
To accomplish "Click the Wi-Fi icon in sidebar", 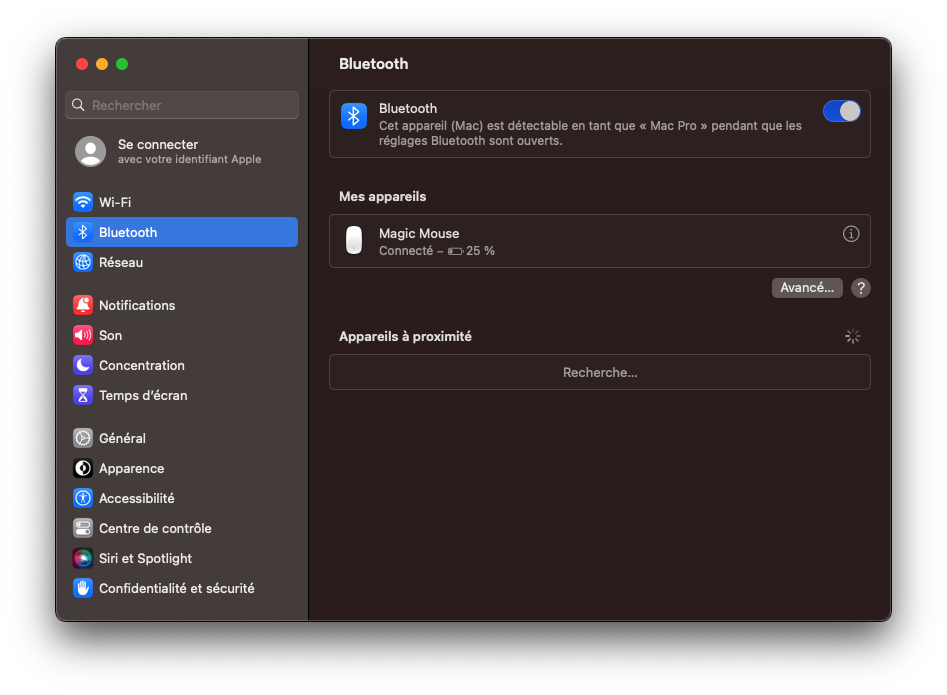I will [x=83, y=202].
